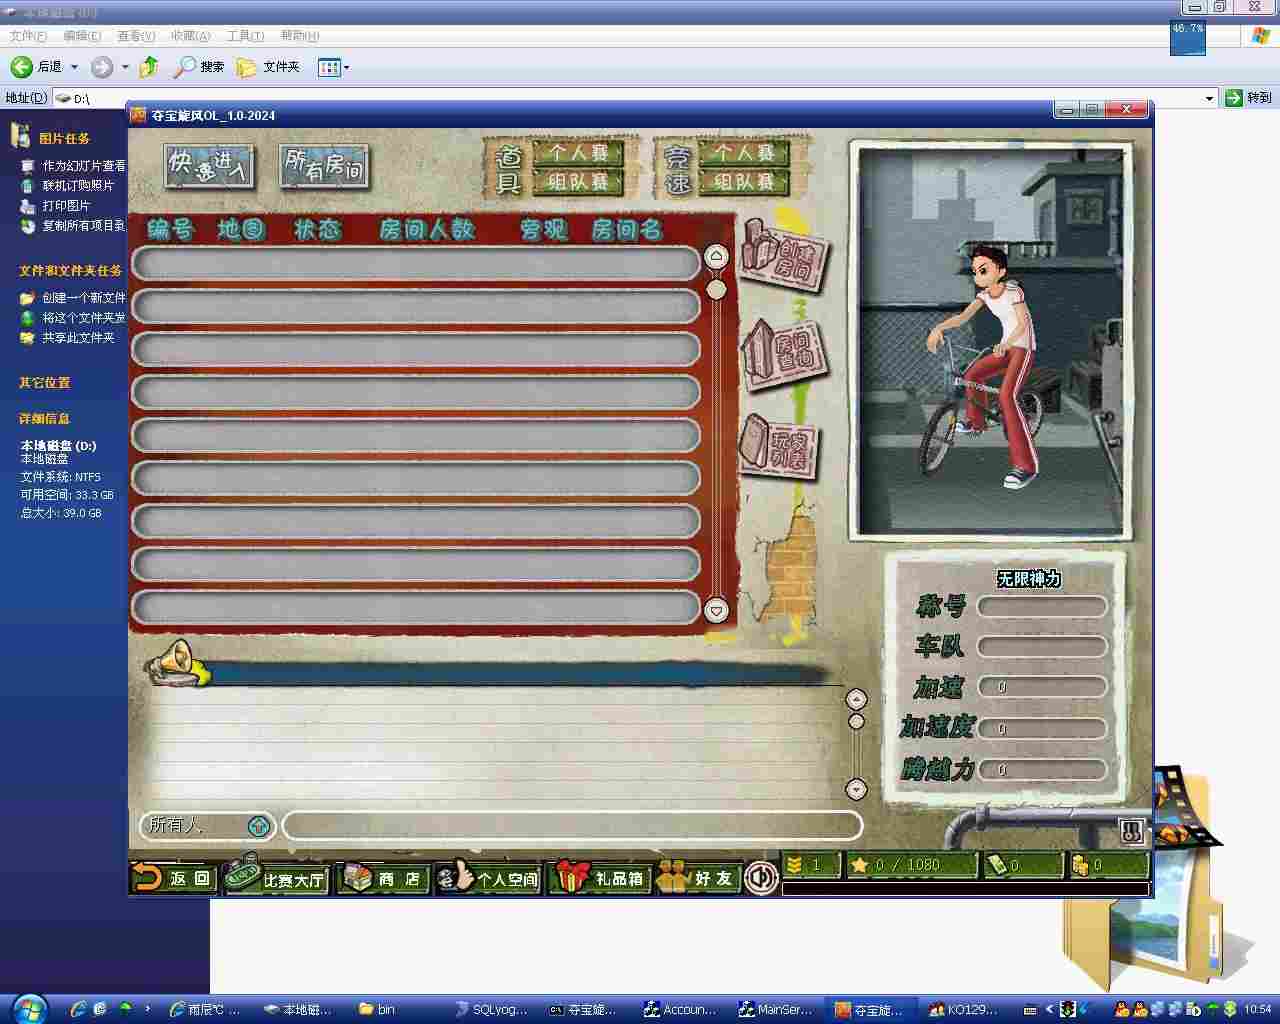This screenshot has height=1024, width=1280.
Task: Open the 玩家列表 player list icon
Action: tap(780, 447)
